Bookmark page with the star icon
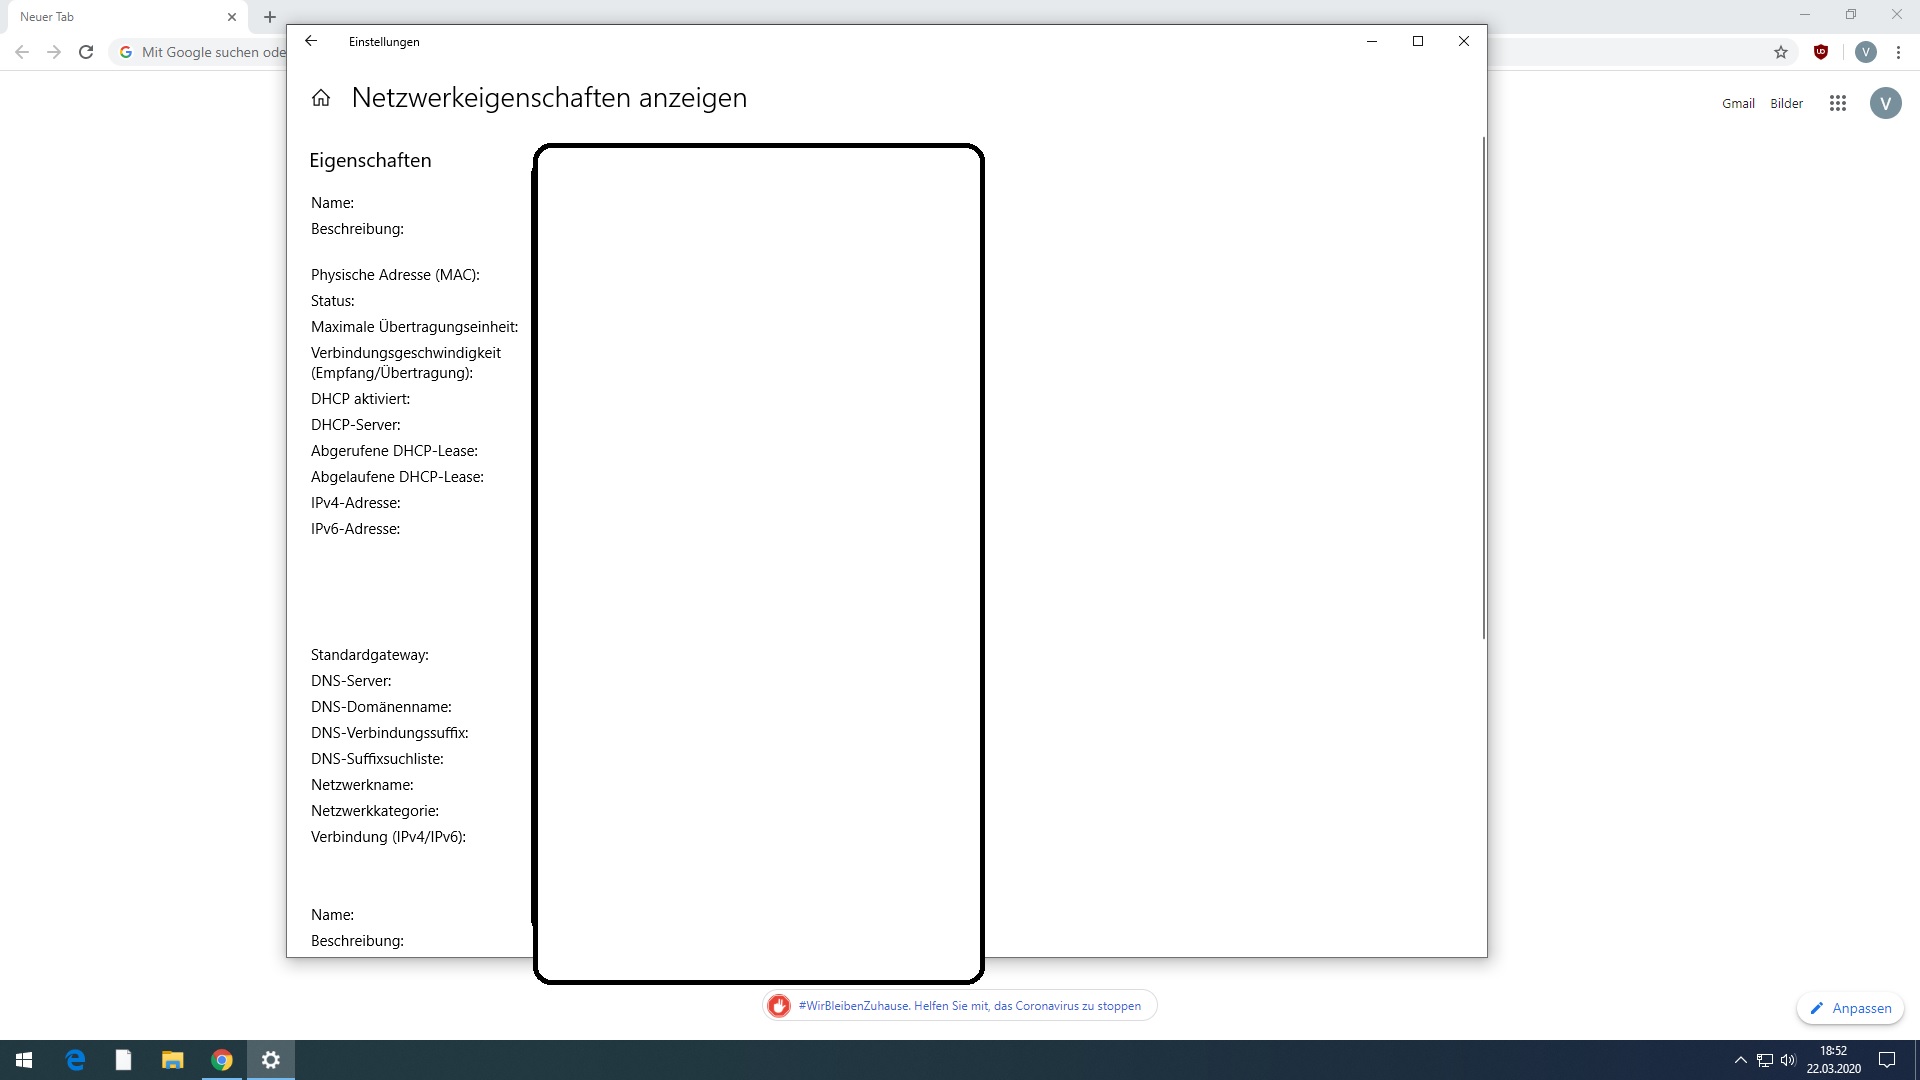 pos(1781,52)
